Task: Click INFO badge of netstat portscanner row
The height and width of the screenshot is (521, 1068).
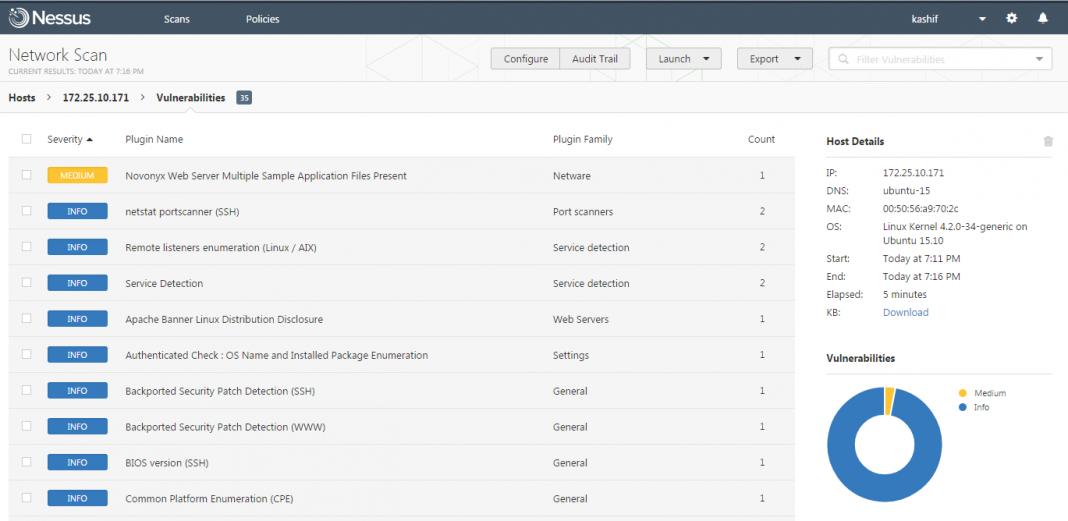Action: click(78, 211)
